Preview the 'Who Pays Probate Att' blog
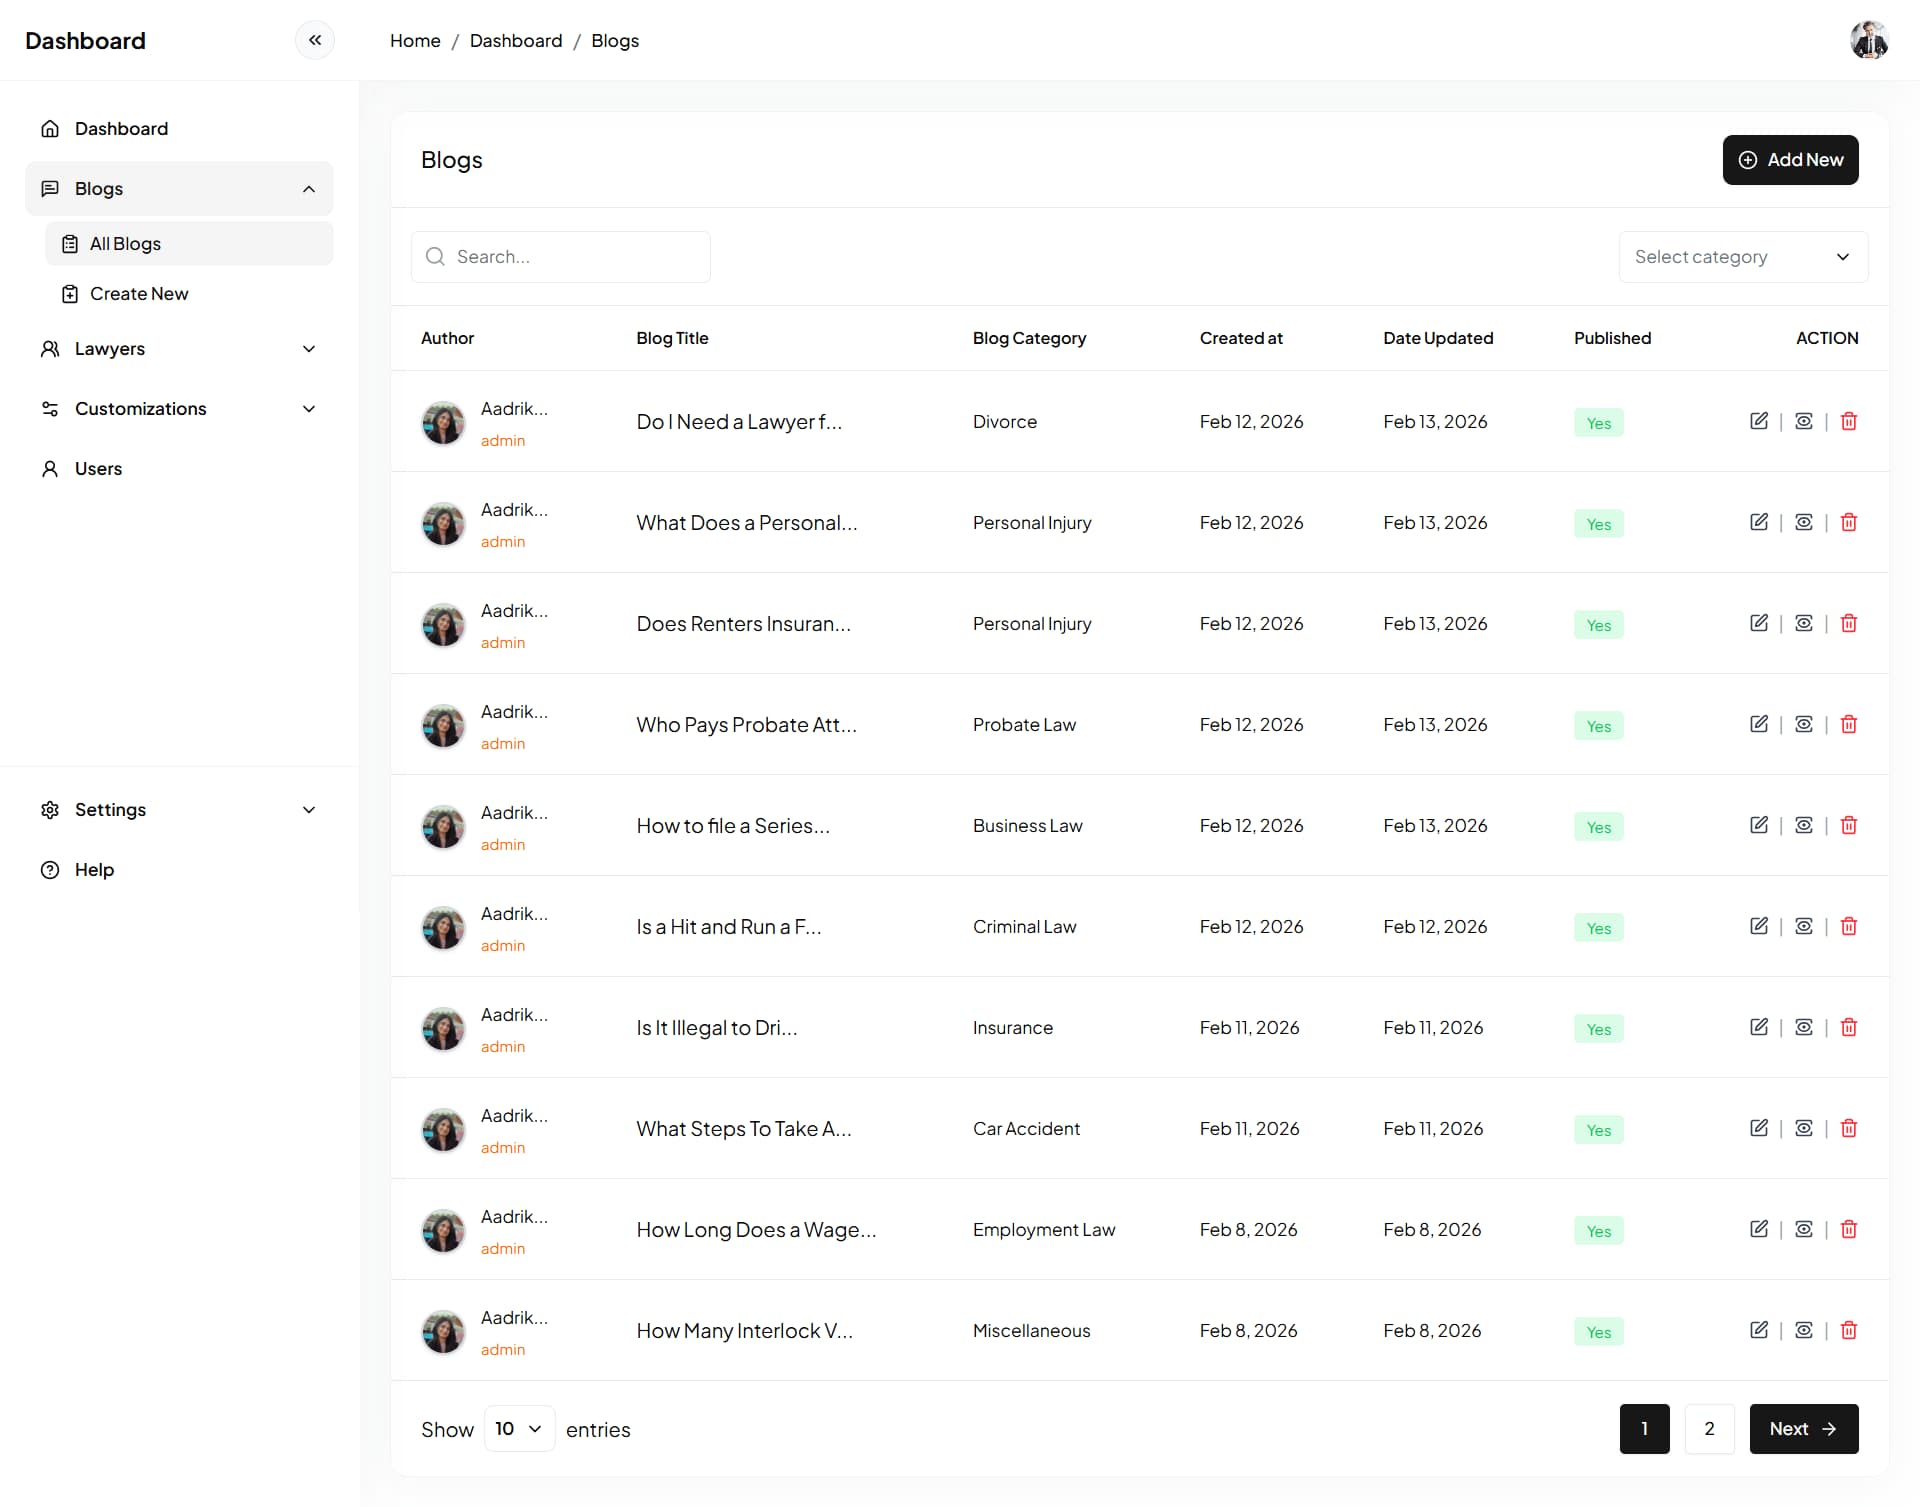Screen dimensions: 1920x1507 (1804, 724)
